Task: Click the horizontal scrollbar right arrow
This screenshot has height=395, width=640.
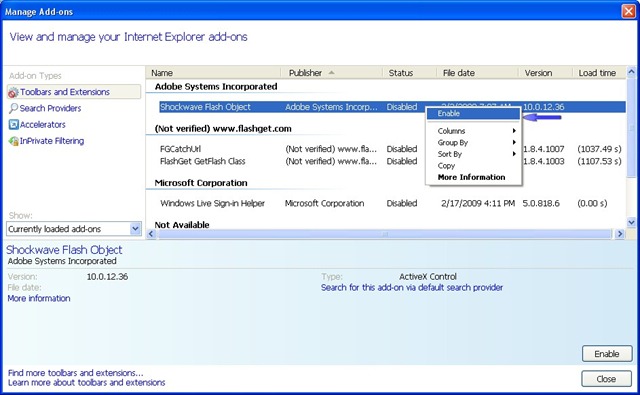Action: (x=620, y=234)
